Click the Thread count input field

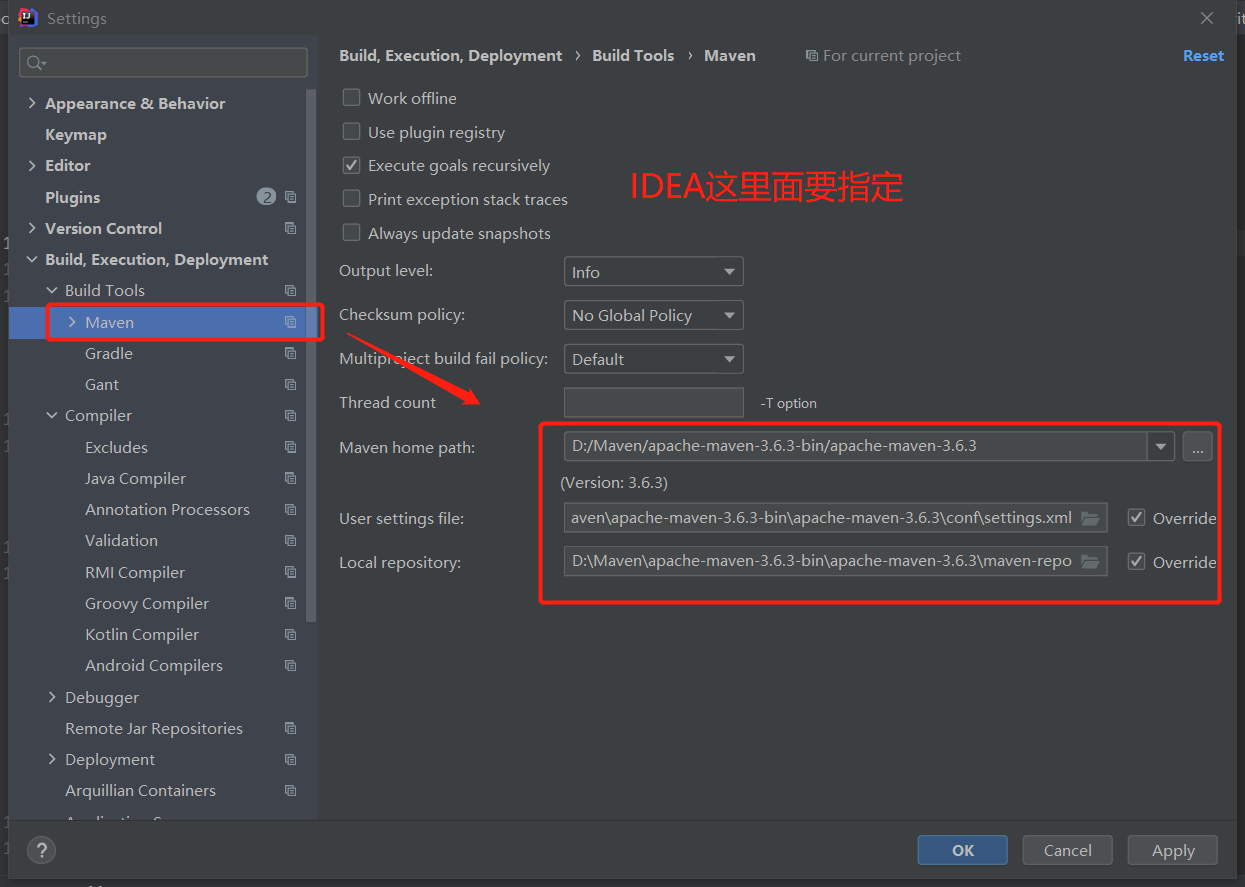tap(654, 402)
